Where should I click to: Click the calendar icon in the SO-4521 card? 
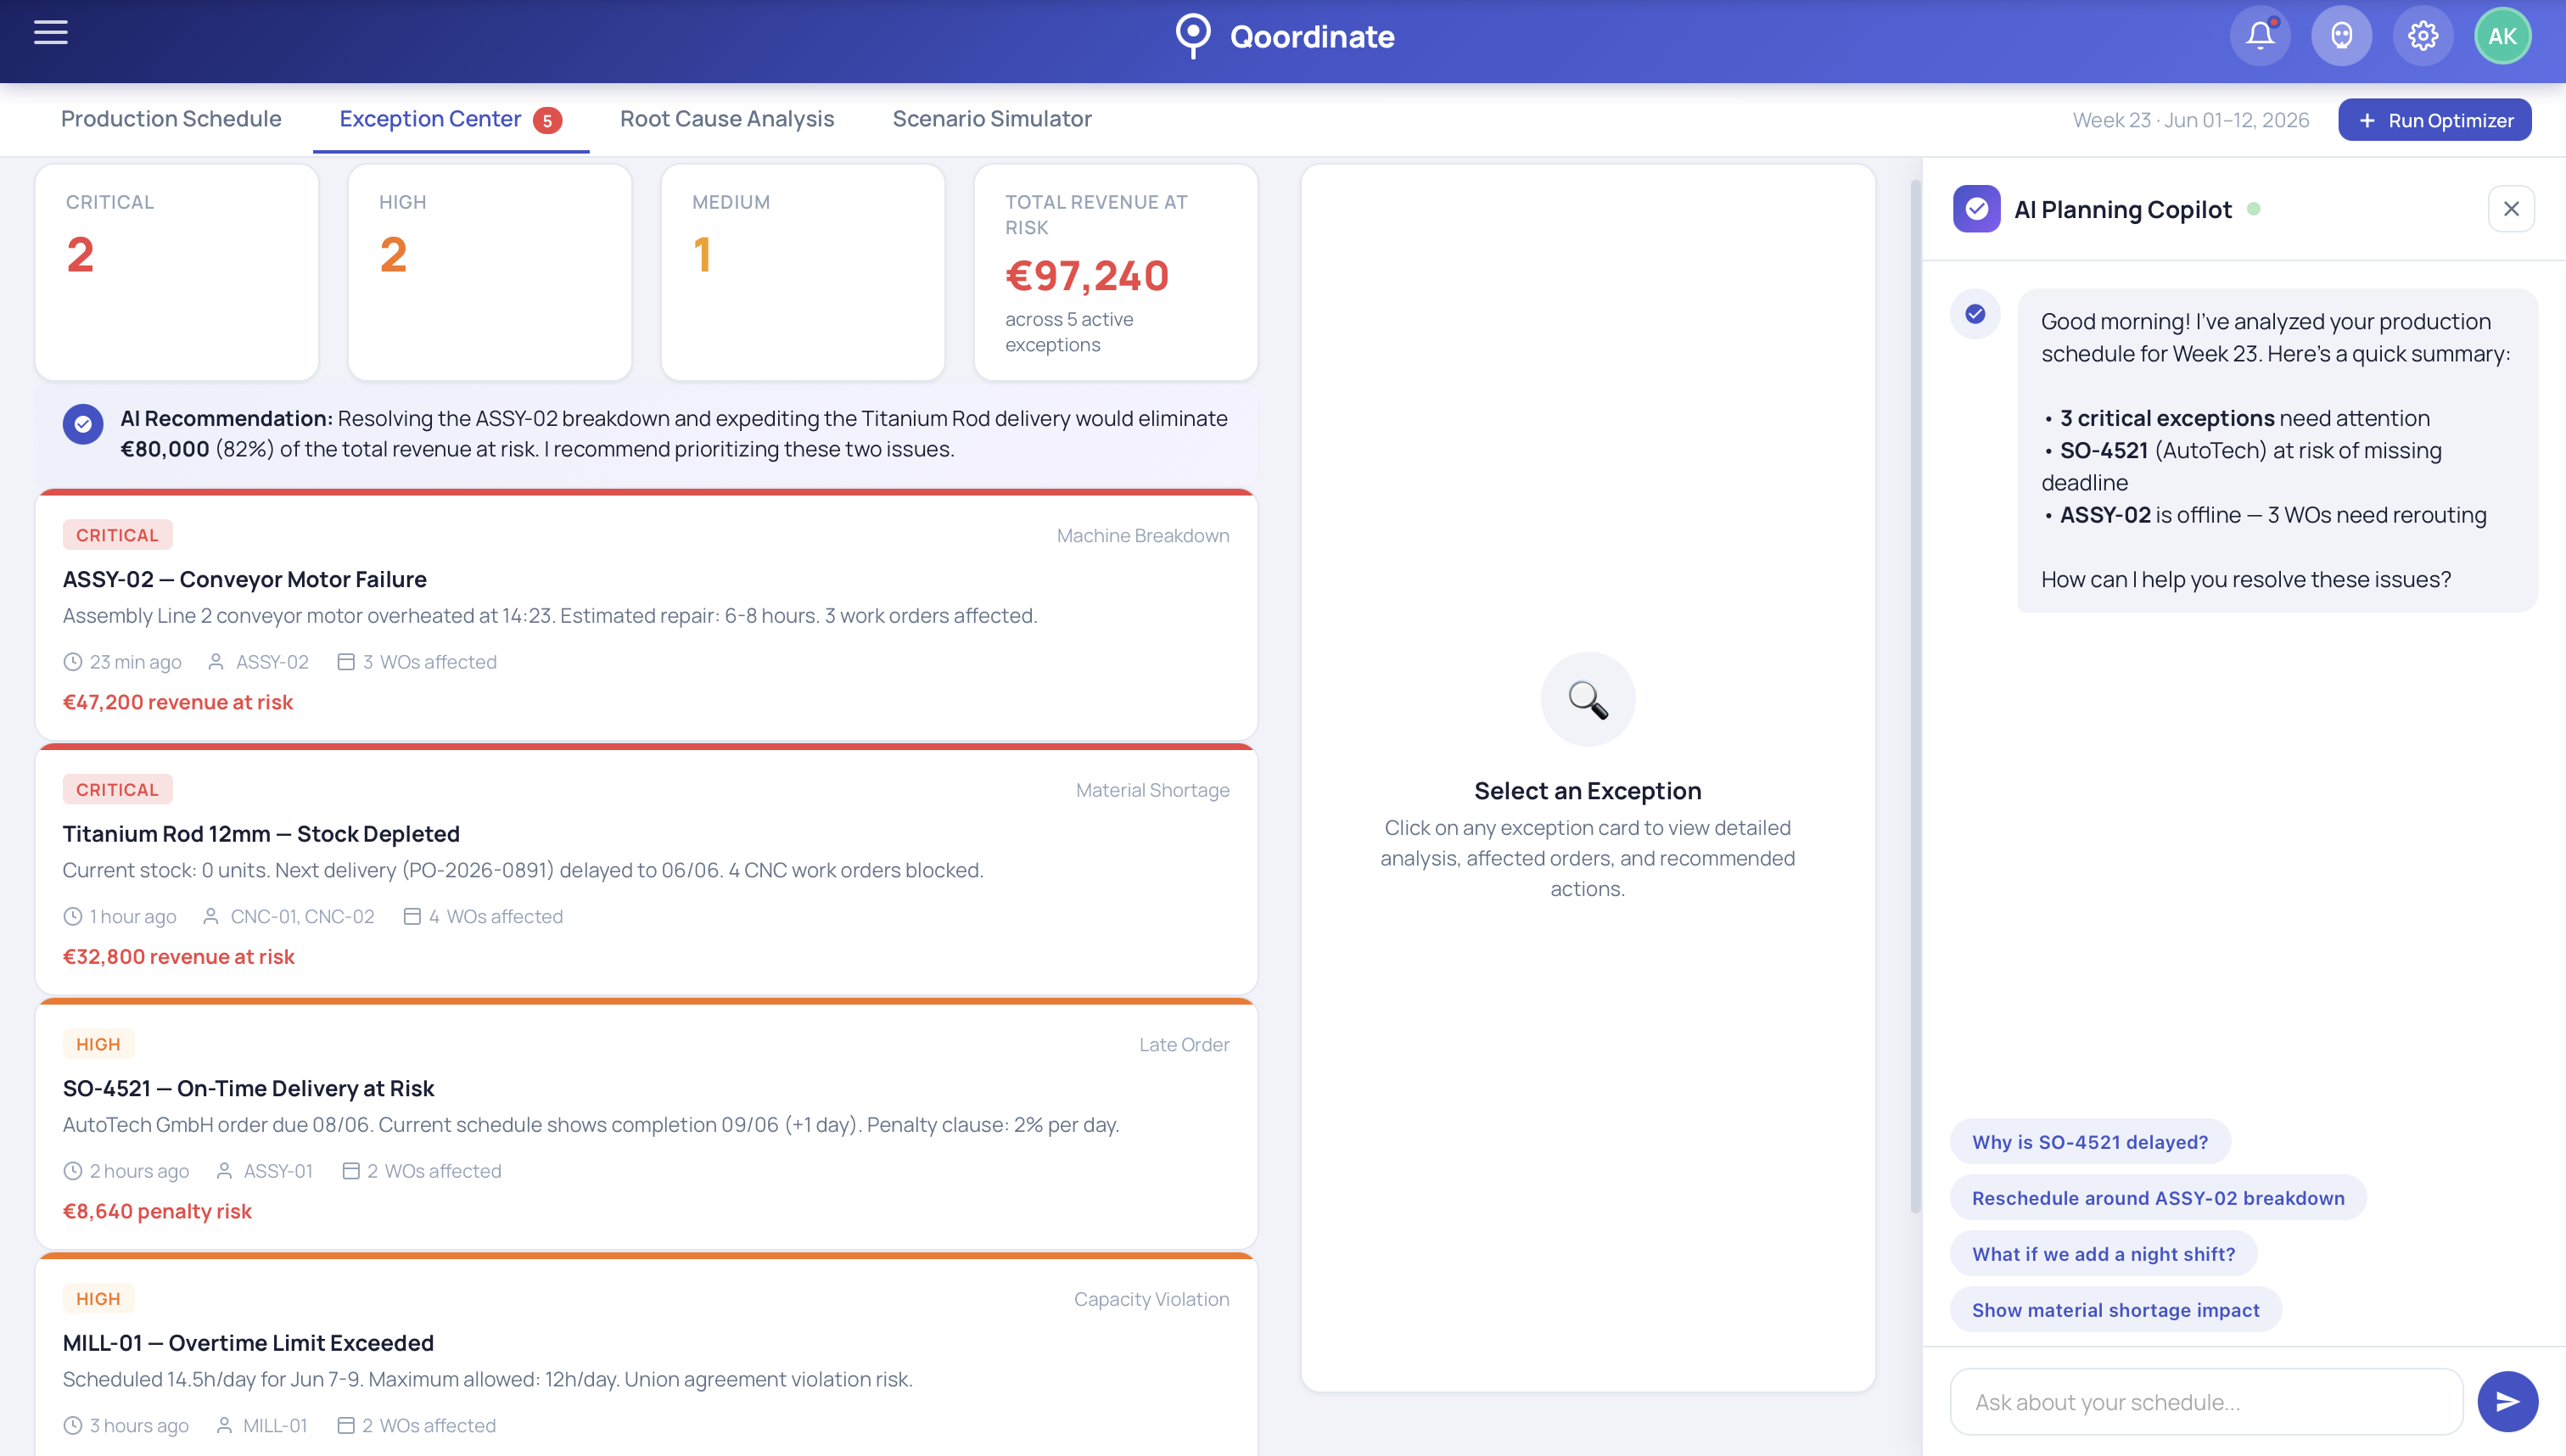click(x=351, y=1171)
